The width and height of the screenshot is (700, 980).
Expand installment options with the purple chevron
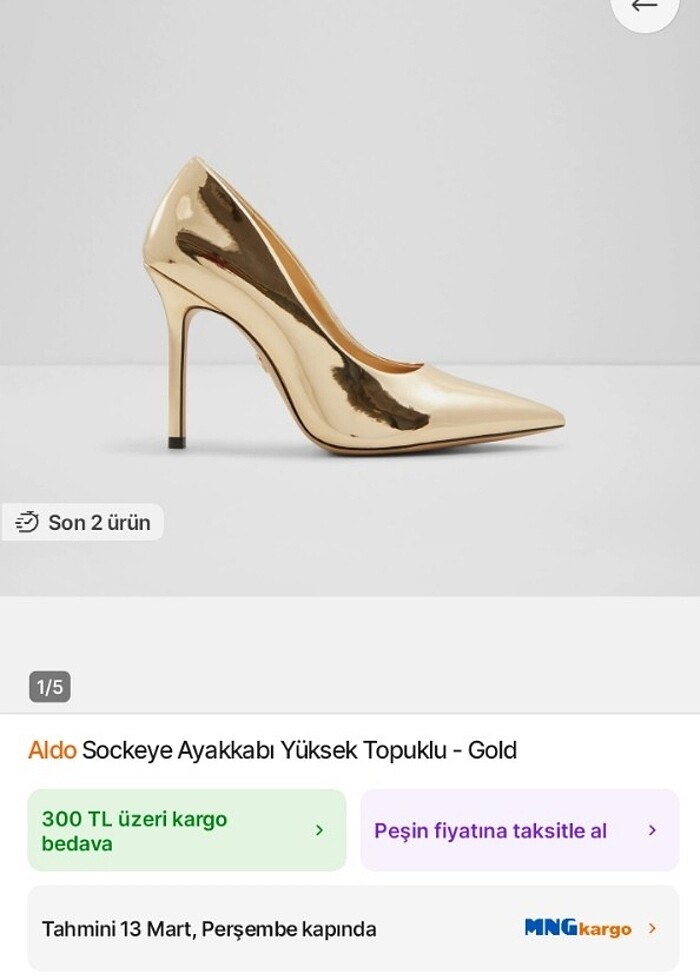[x=652, y=830]
